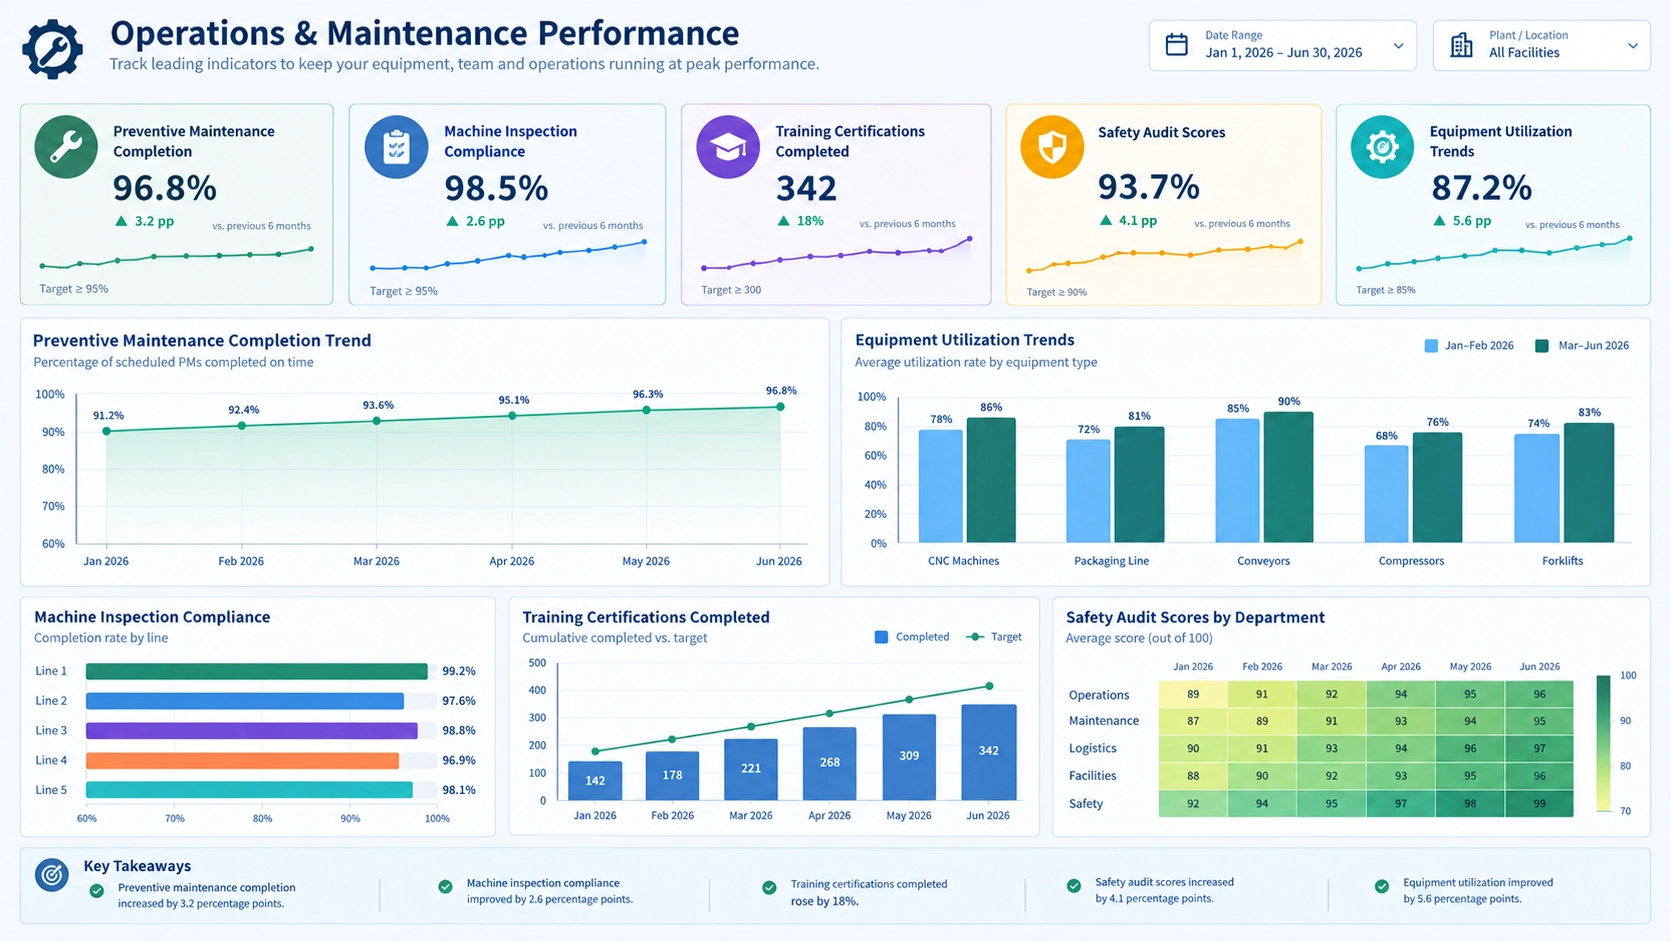1671x941 pixels.
Task: Expand All Facilities using its chevron arrow
Action: [x=1632, y=46]
